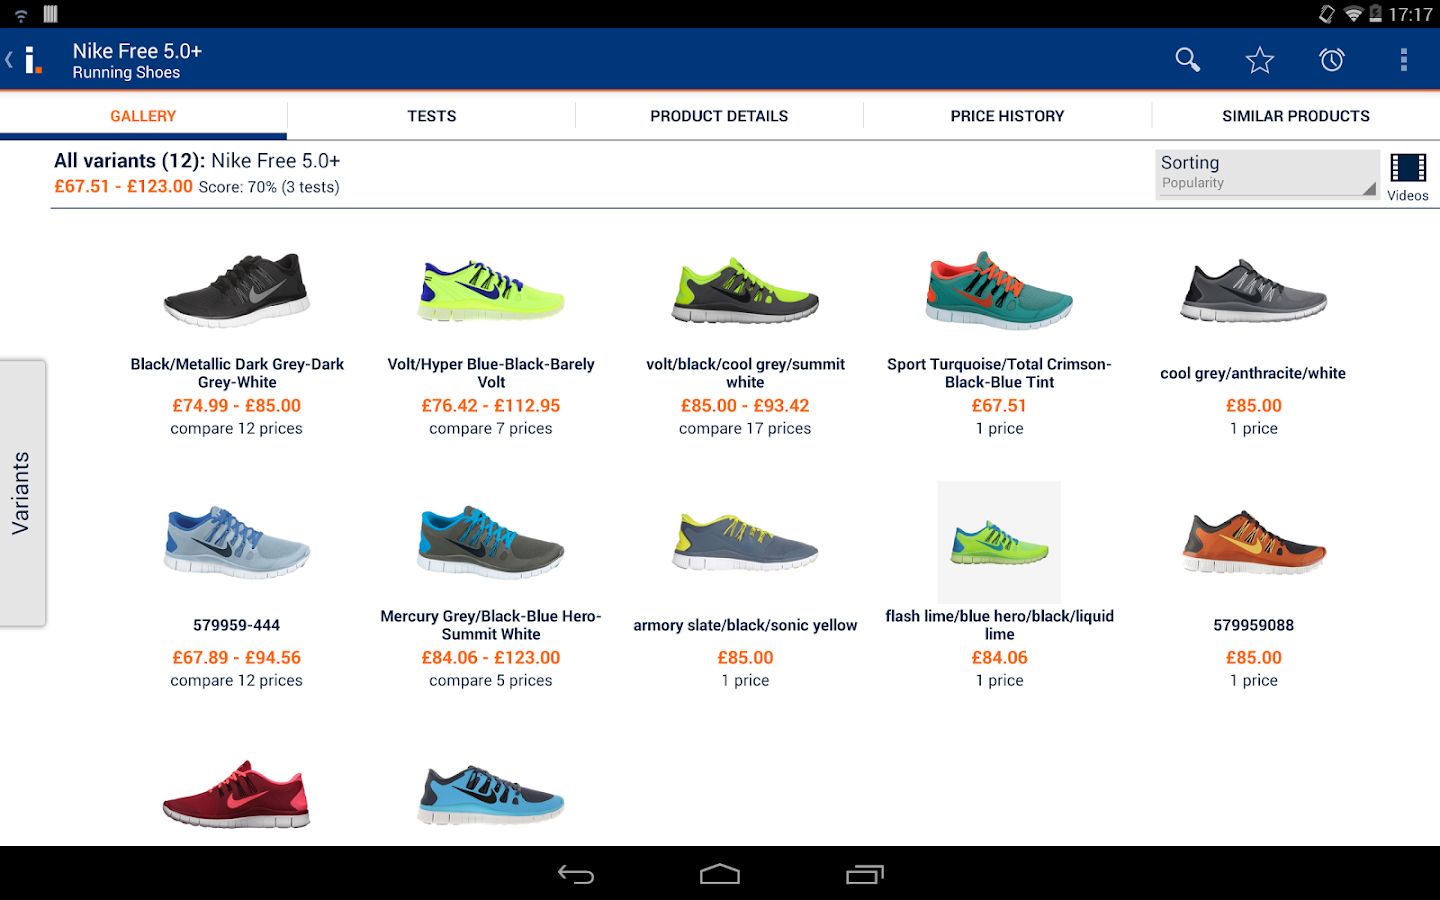Tap the status bar clock '17:17'
The width and height of the screenshot is (1440, 900).
[x=1410, y=14]
